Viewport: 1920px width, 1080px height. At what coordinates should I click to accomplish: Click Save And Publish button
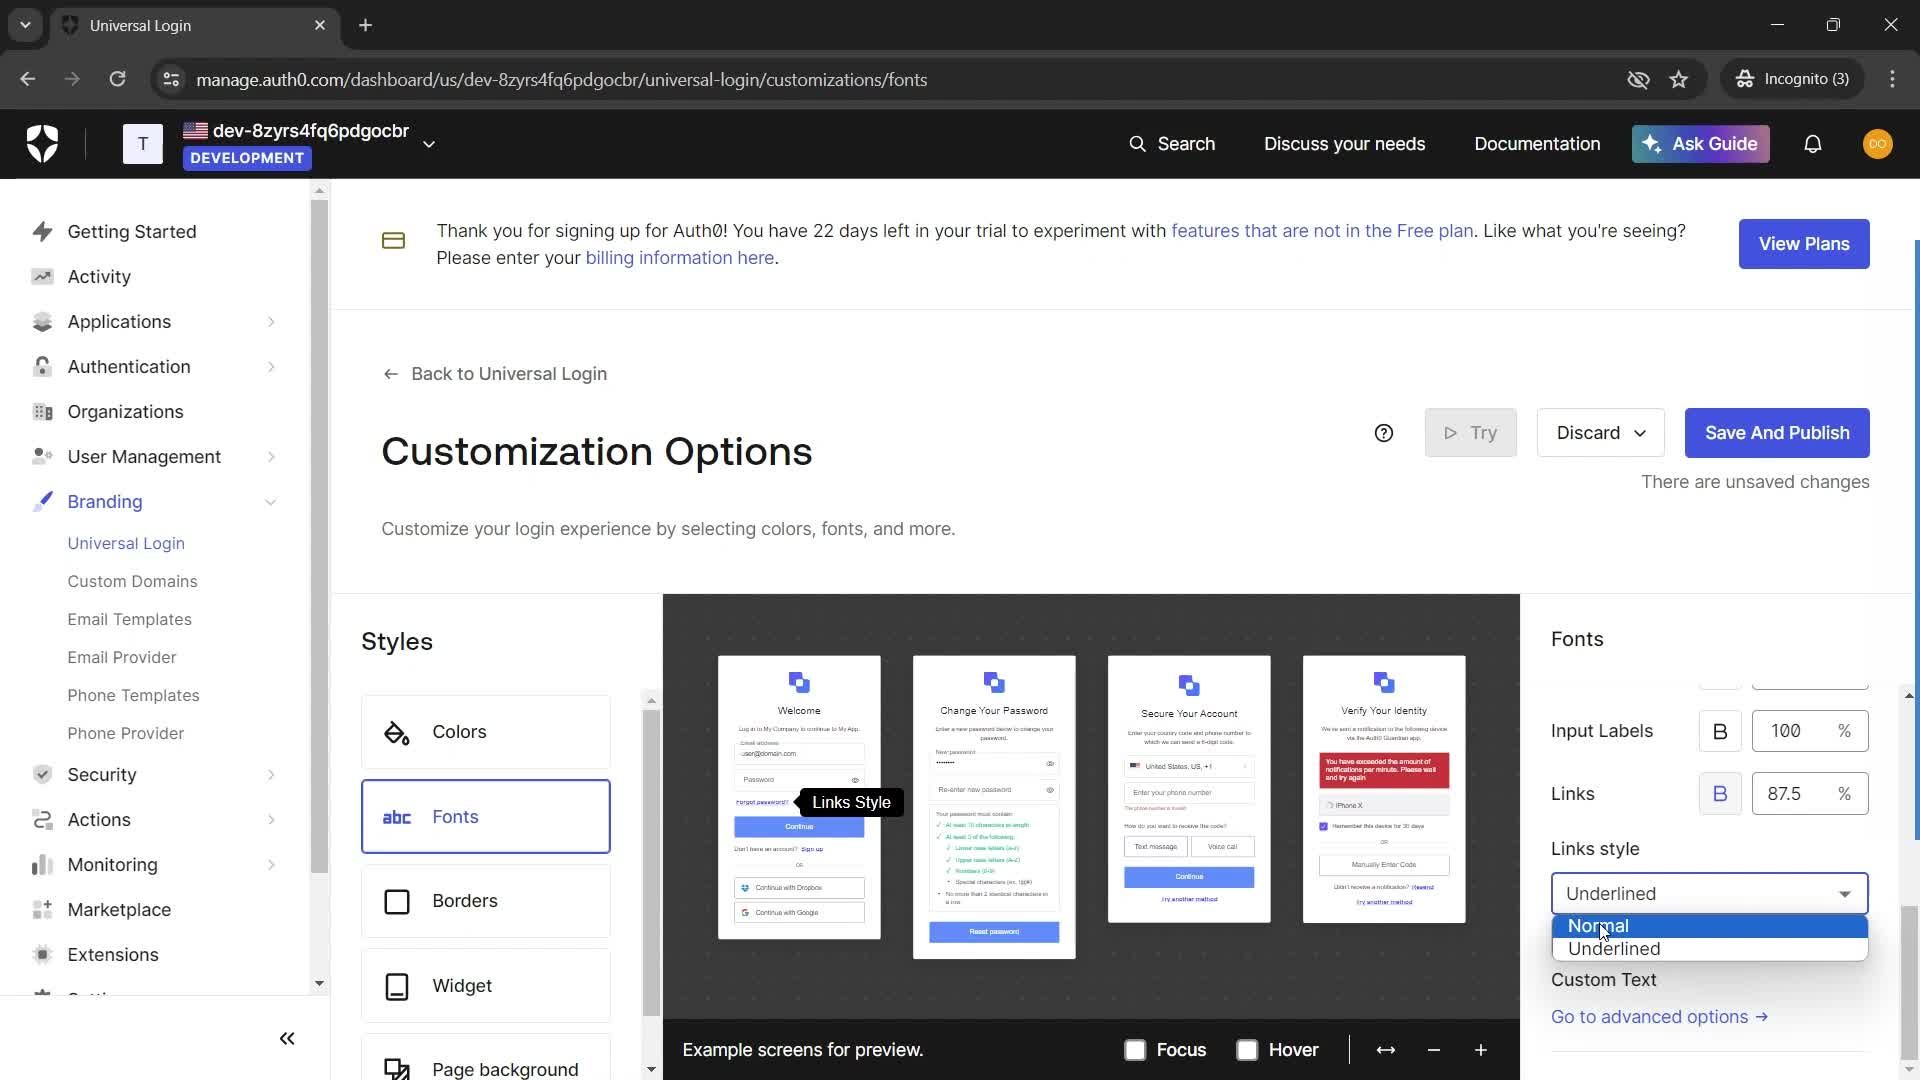click(x=1777, y=433)
